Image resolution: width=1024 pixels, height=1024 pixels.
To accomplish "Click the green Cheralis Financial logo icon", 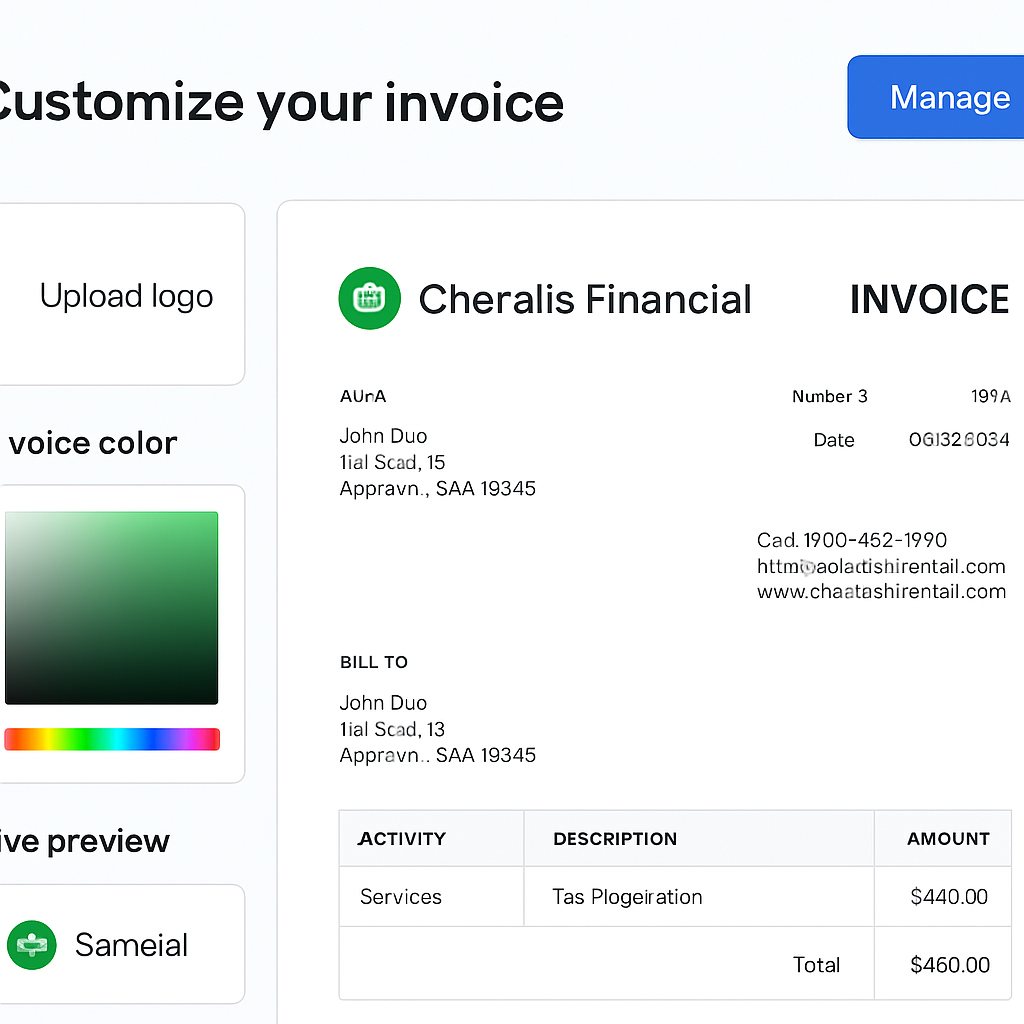I will (369, 298).
